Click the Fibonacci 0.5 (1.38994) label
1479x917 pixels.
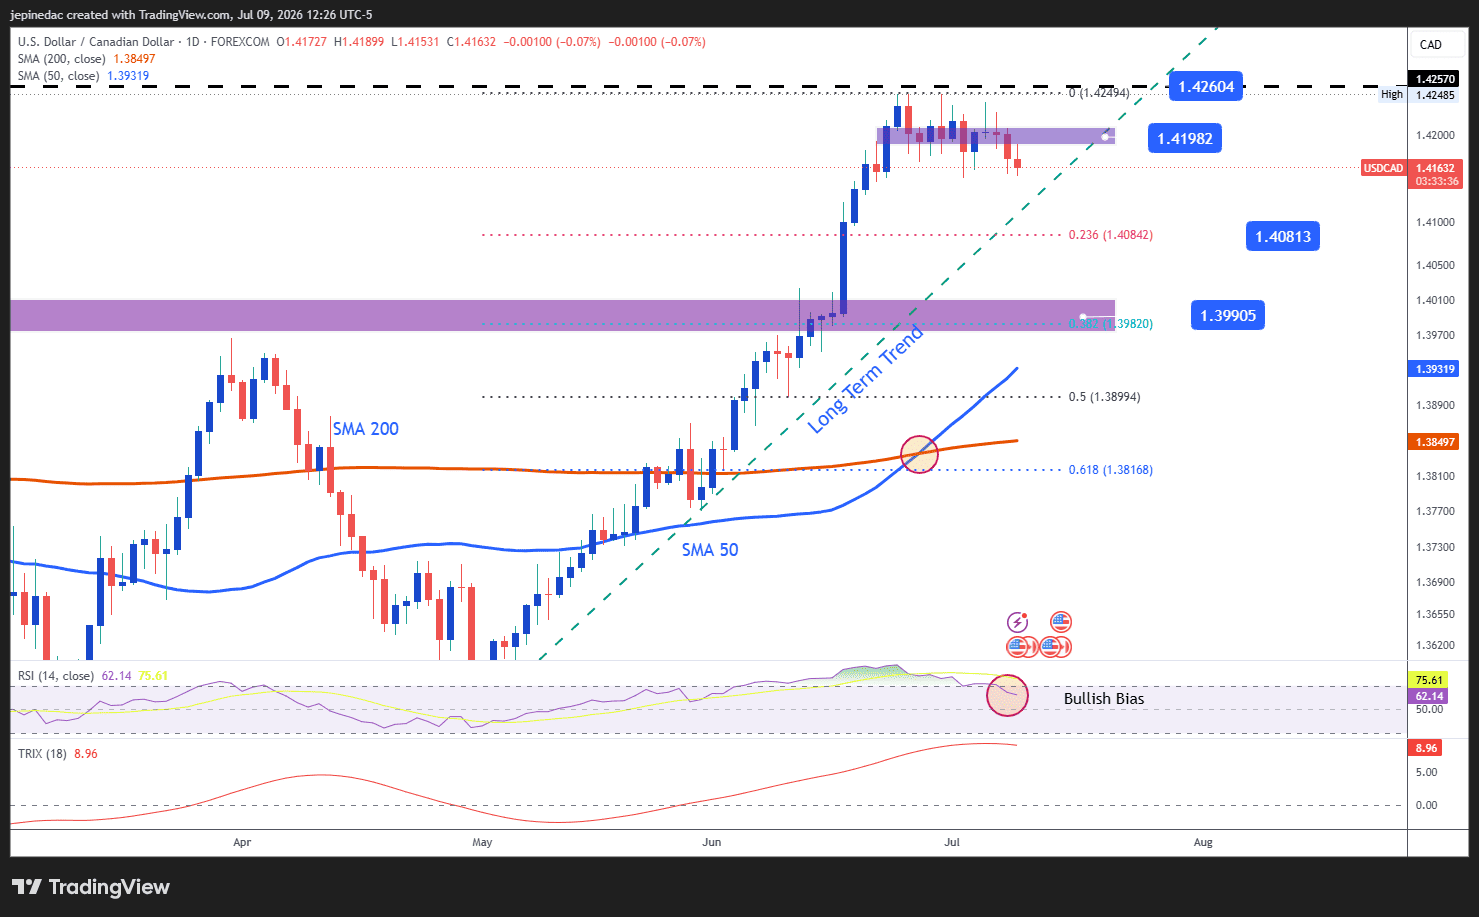[x=1104, y=397]
